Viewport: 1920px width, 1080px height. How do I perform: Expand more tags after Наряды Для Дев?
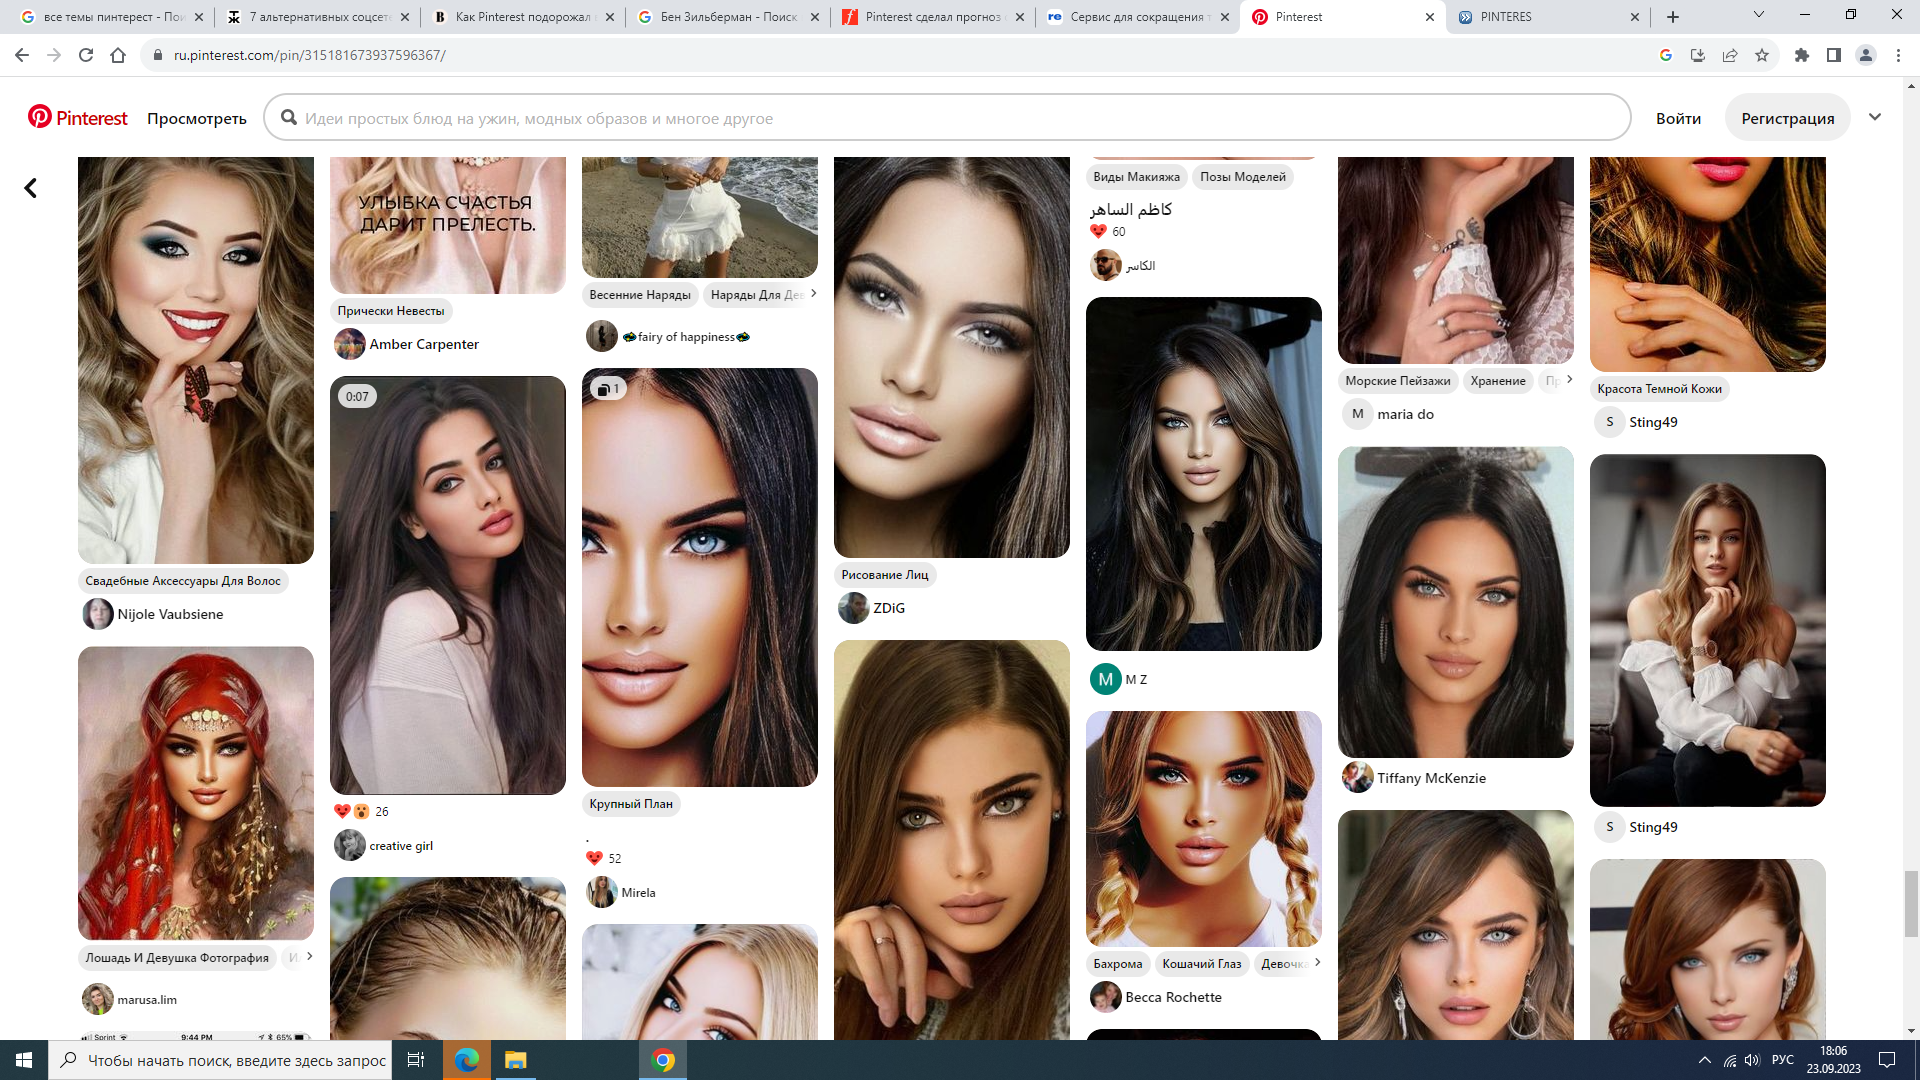click(x=813, y=293)
